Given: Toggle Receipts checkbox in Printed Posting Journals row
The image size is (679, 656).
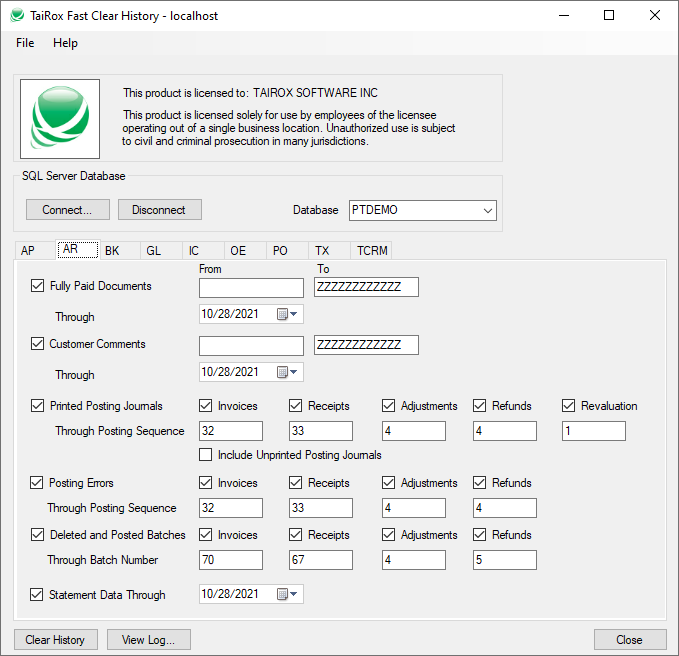Looking at the screenshot, I should (295, 406).
